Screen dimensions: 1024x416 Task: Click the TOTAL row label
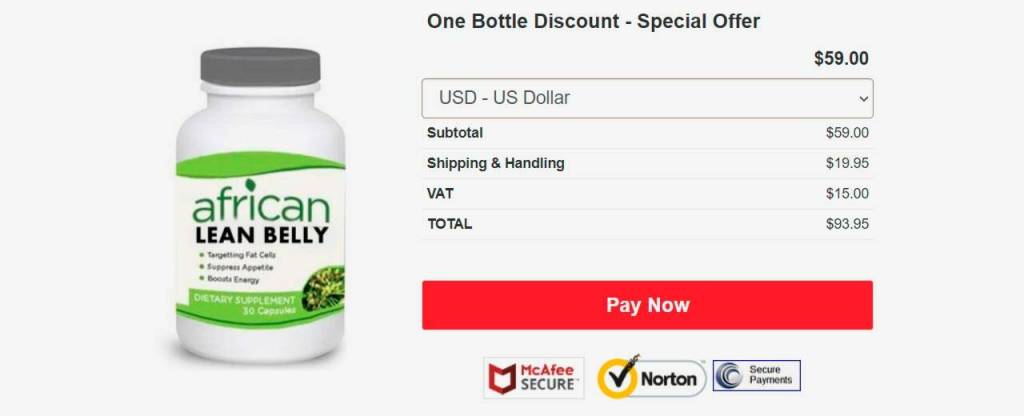449,224
